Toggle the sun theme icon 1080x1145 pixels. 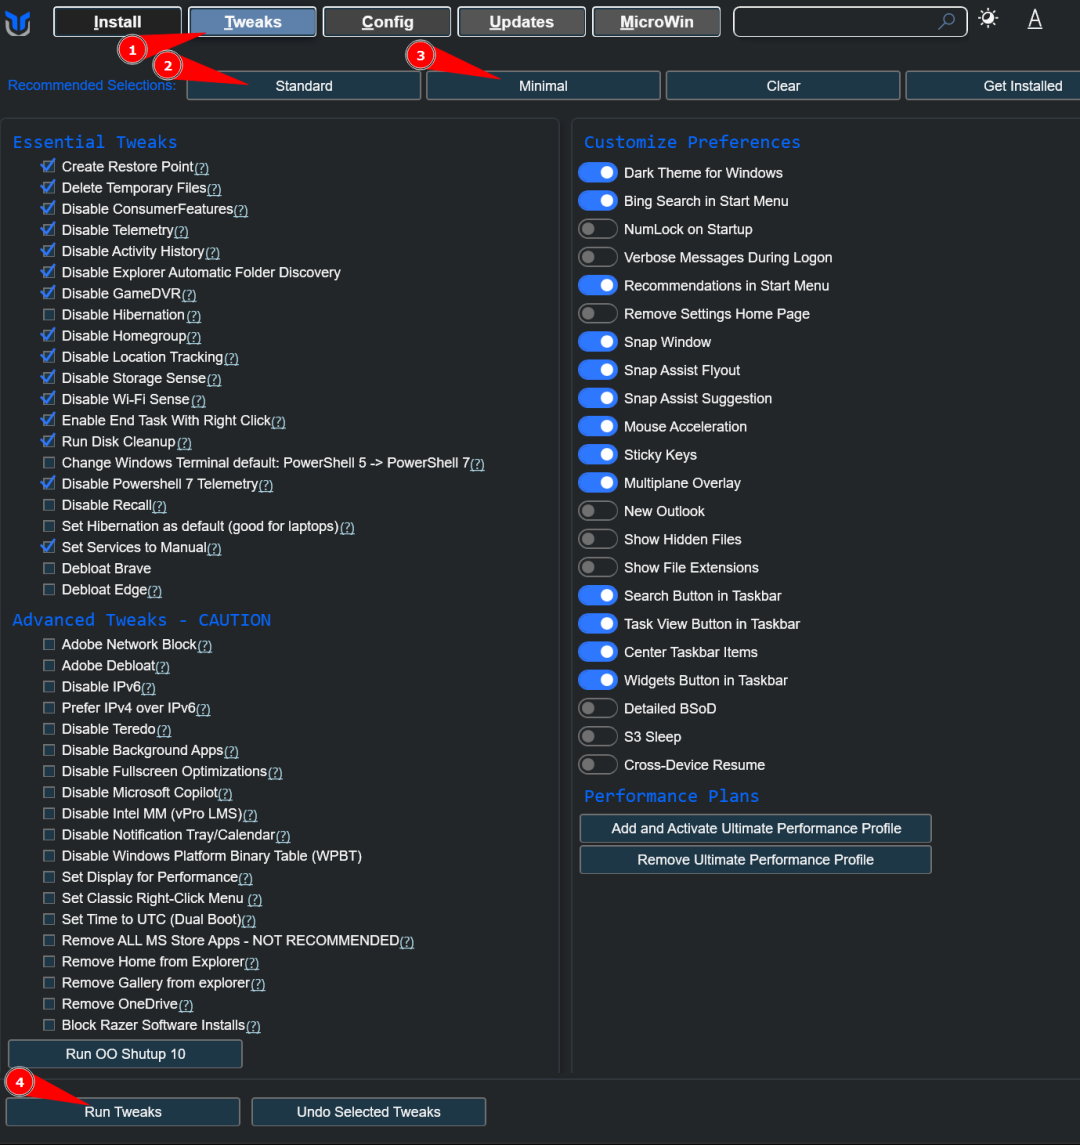point(988,18)
